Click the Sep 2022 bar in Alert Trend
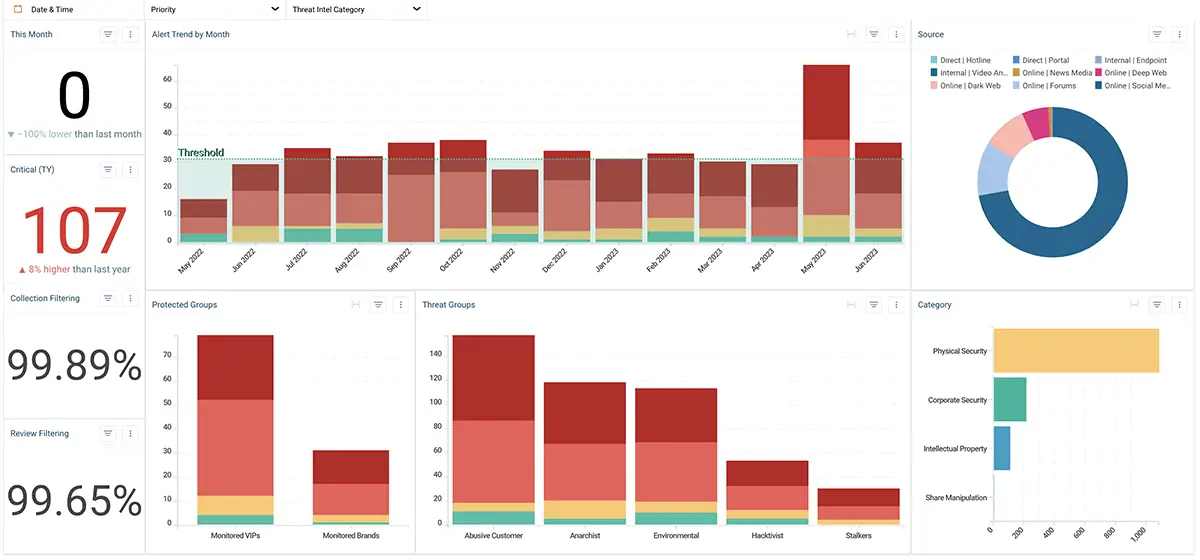1200x560 pixels. coord(411,192)
